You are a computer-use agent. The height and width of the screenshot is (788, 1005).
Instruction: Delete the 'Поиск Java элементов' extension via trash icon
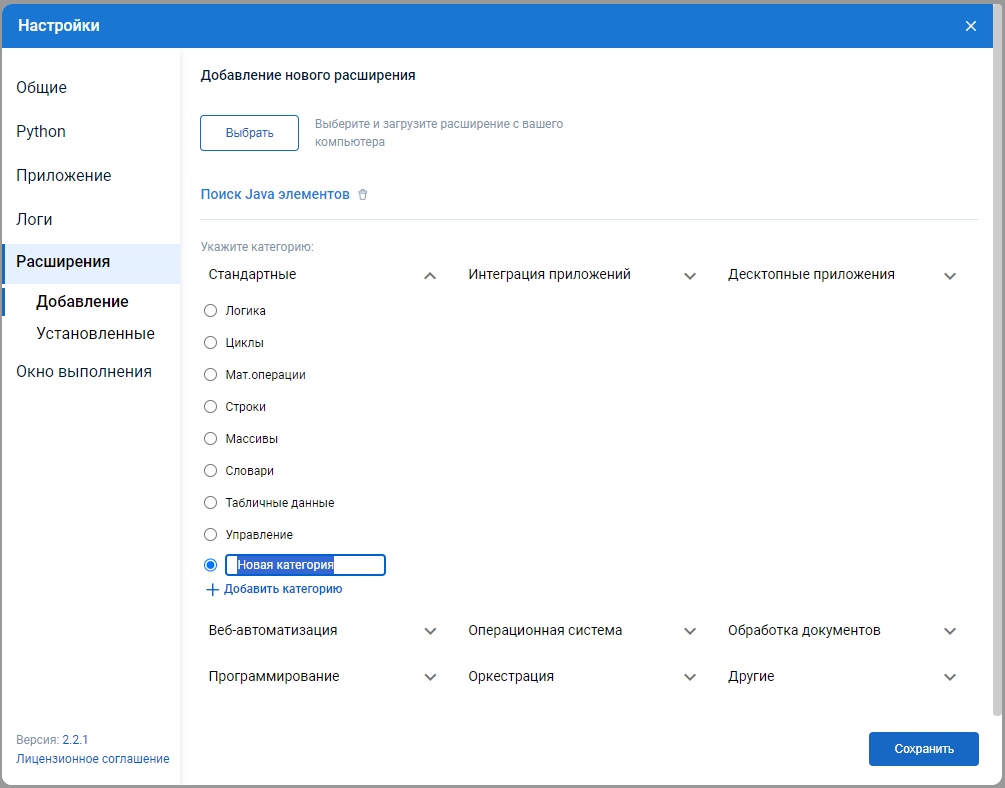coord(363,195)
